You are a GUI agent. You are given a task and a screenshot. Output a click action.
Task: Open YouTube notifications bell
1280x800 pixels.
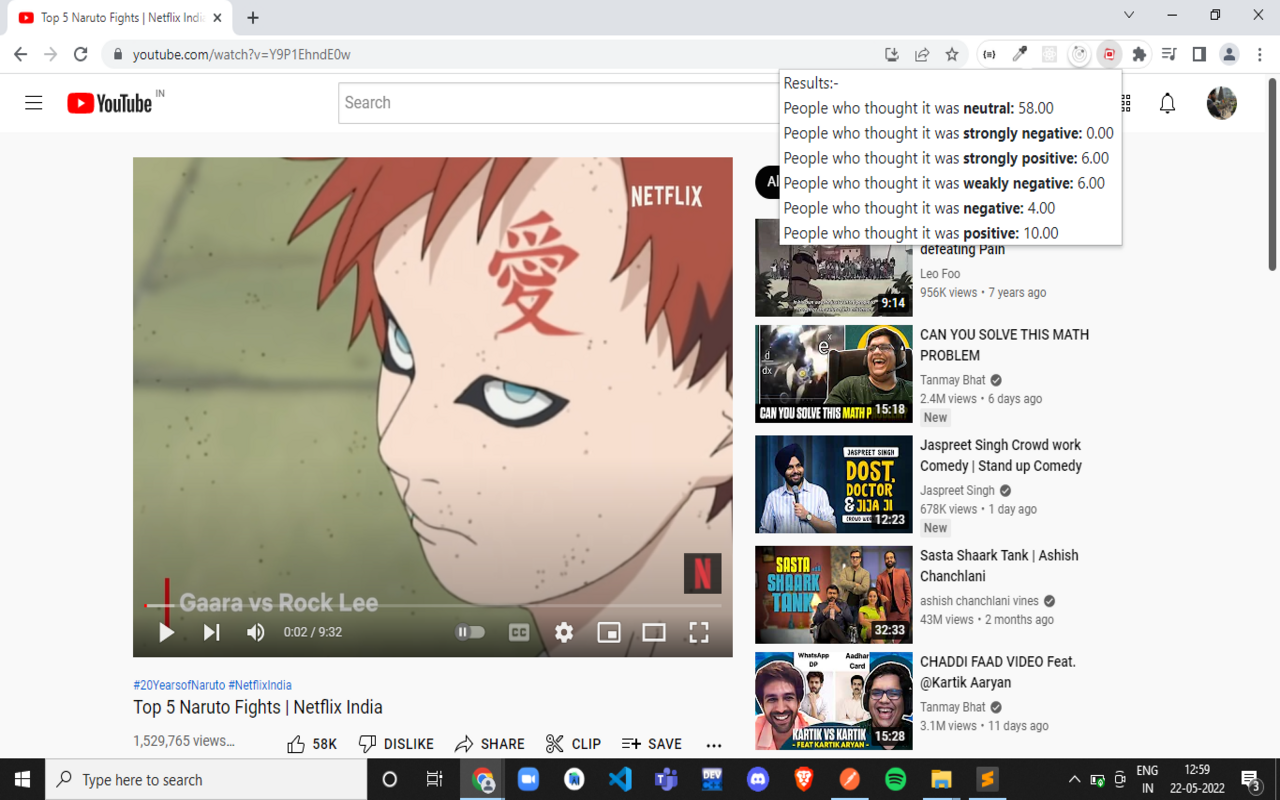1167,103
